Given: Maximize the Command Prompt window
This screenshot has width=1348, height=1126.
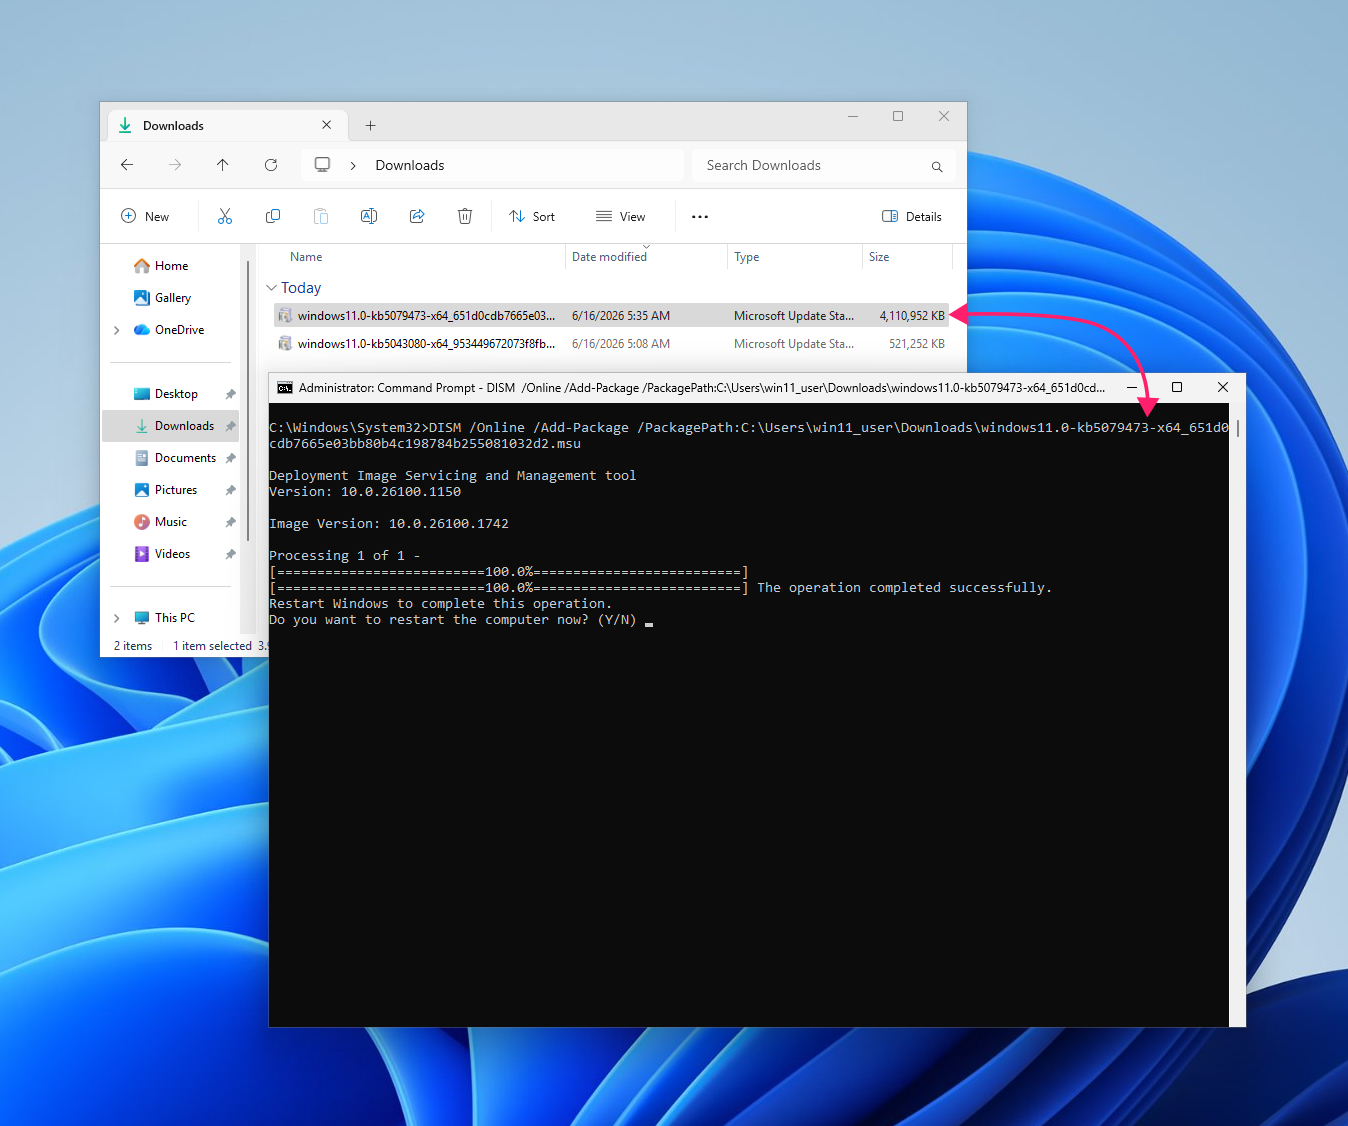Looking at the screenshot, I should (1177, 387).
